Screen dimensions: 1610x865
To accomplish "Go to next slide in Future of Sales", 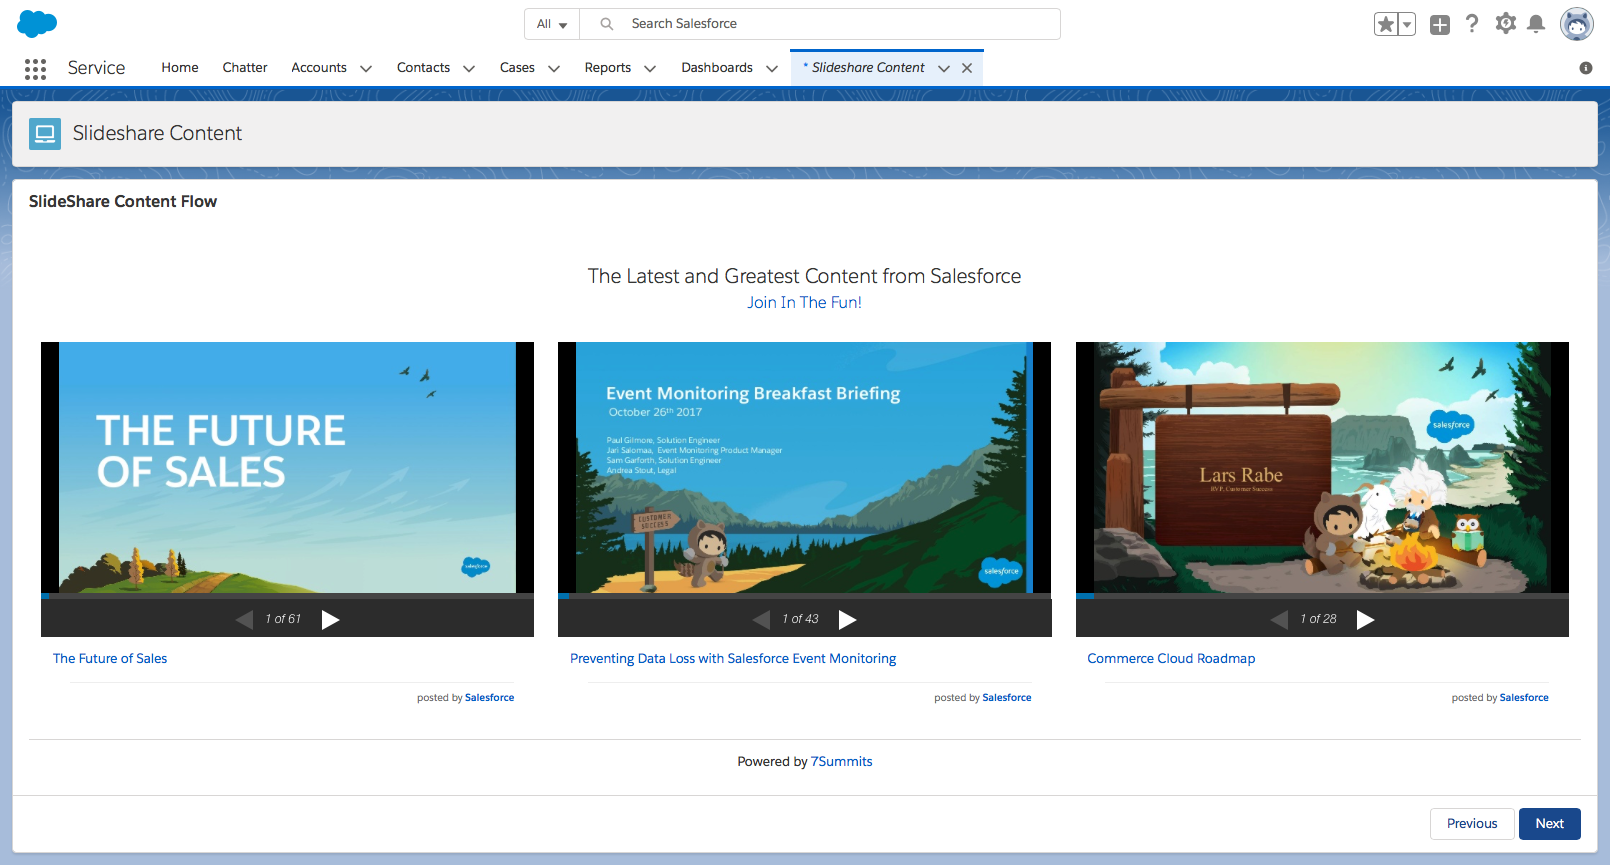I will [x=331, y=619].
